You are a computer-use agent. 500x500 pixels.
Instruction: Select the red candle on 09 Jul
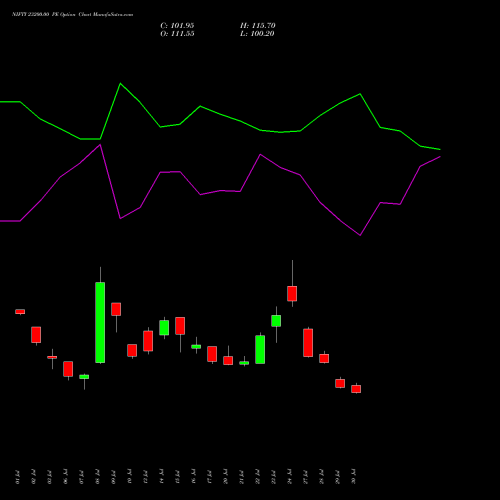pos(116,309)
